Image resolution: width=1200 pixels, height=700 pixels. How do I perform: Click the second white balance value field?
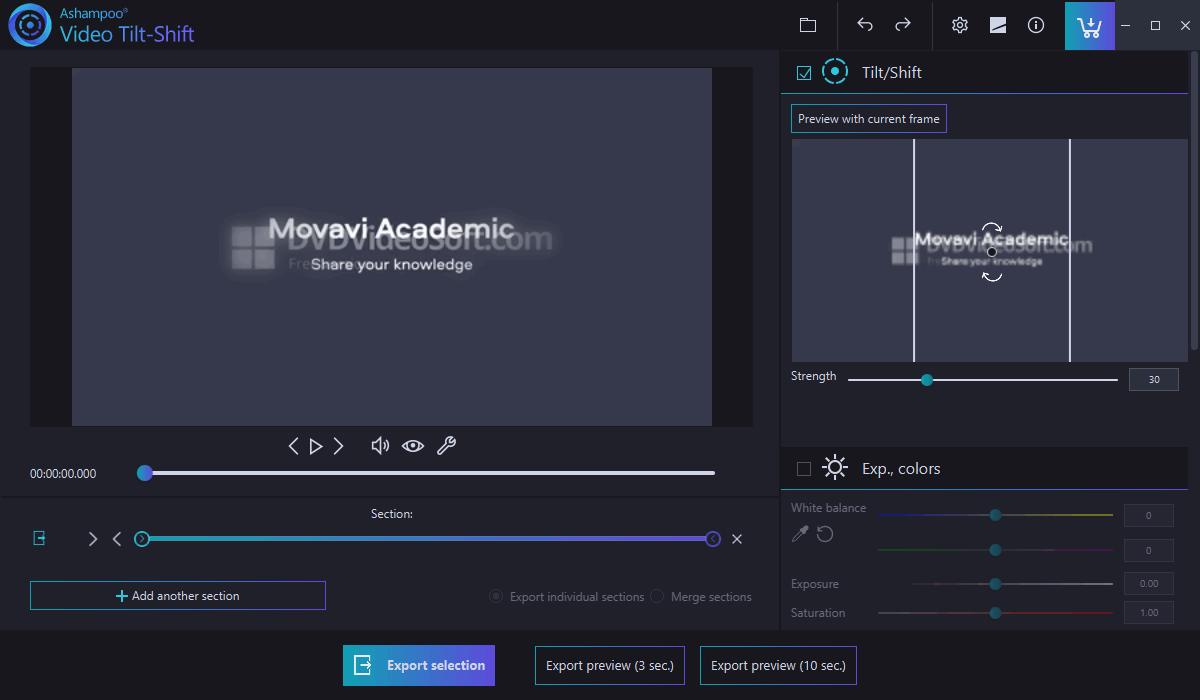click(x=1148, y=550)
